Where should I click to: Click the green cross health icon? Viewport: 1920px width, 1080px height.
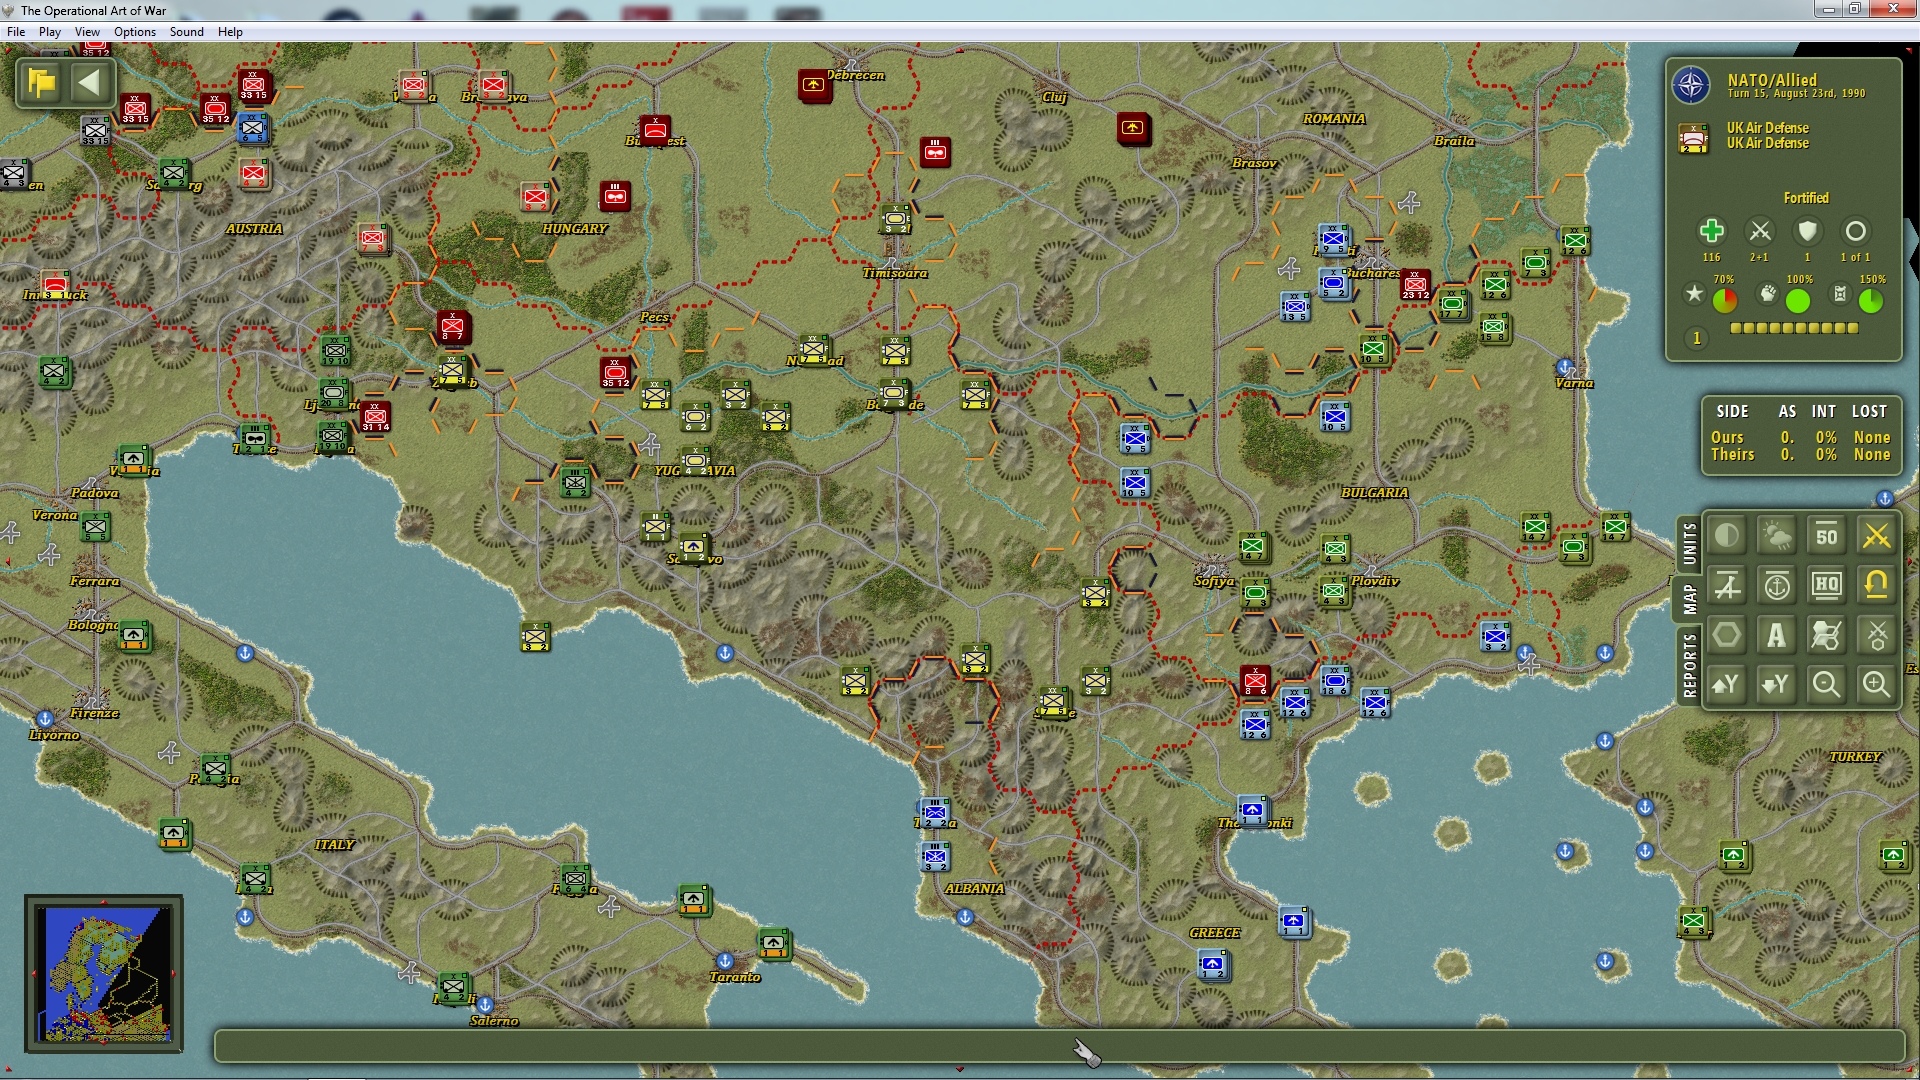coord(1711,231)
